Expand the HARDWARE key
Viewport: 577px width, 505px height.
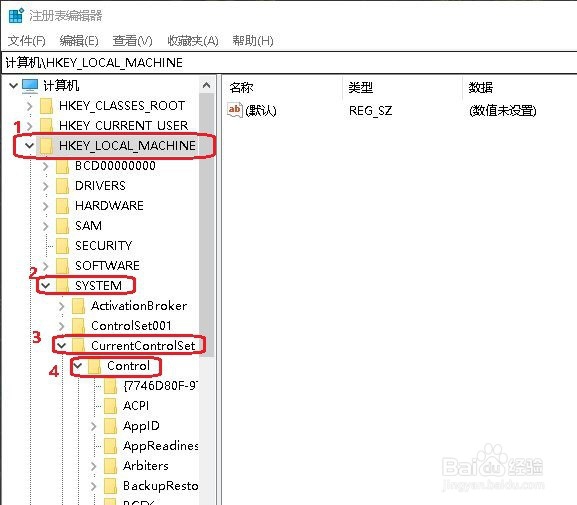click(46, 206)
